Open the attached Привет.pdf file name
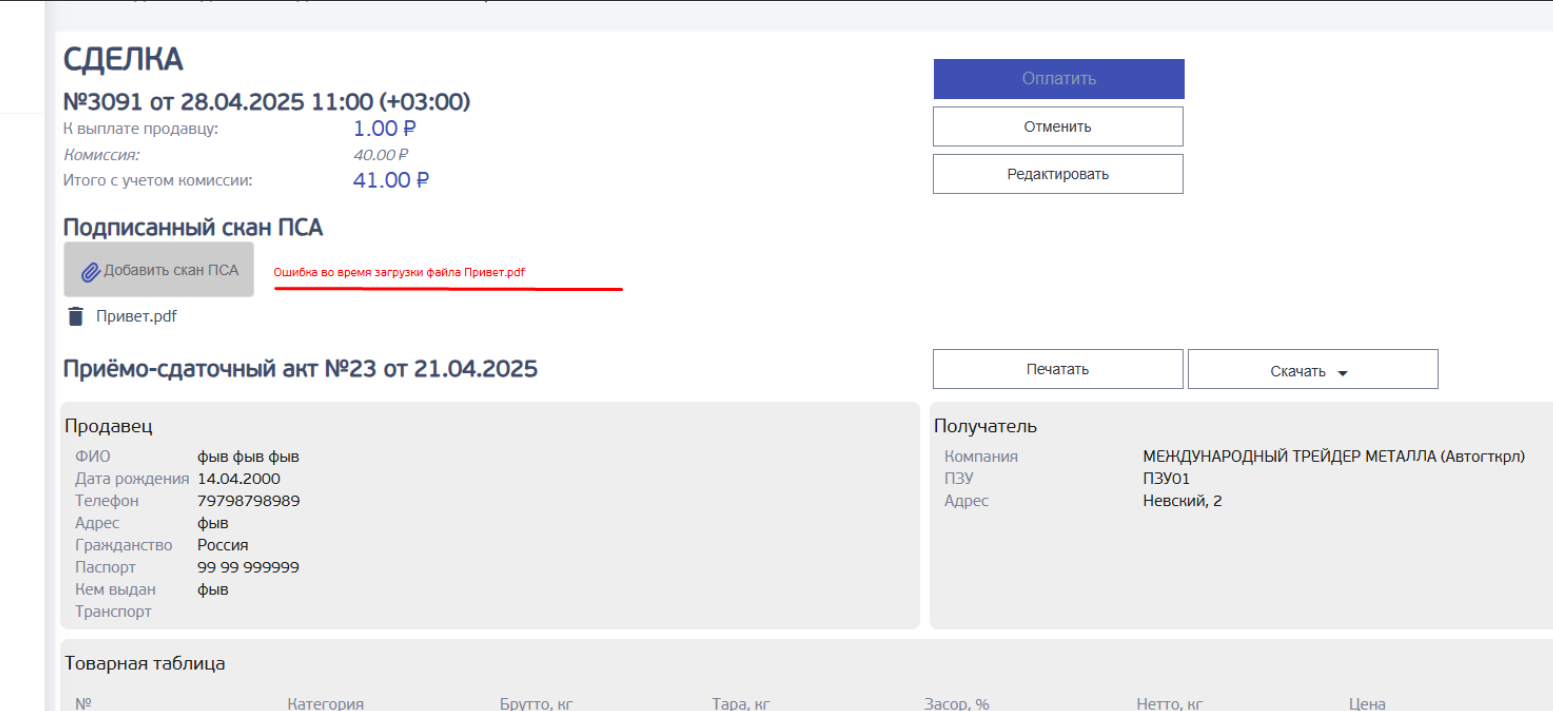Image resolution: width=1553 pixels, height=711 pixels. pyautogui.click(x=136, y=317)
